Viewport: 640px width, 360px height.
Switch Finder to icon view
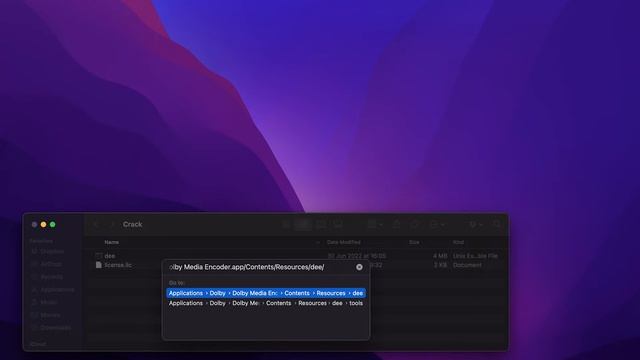[x=286, y=224]
